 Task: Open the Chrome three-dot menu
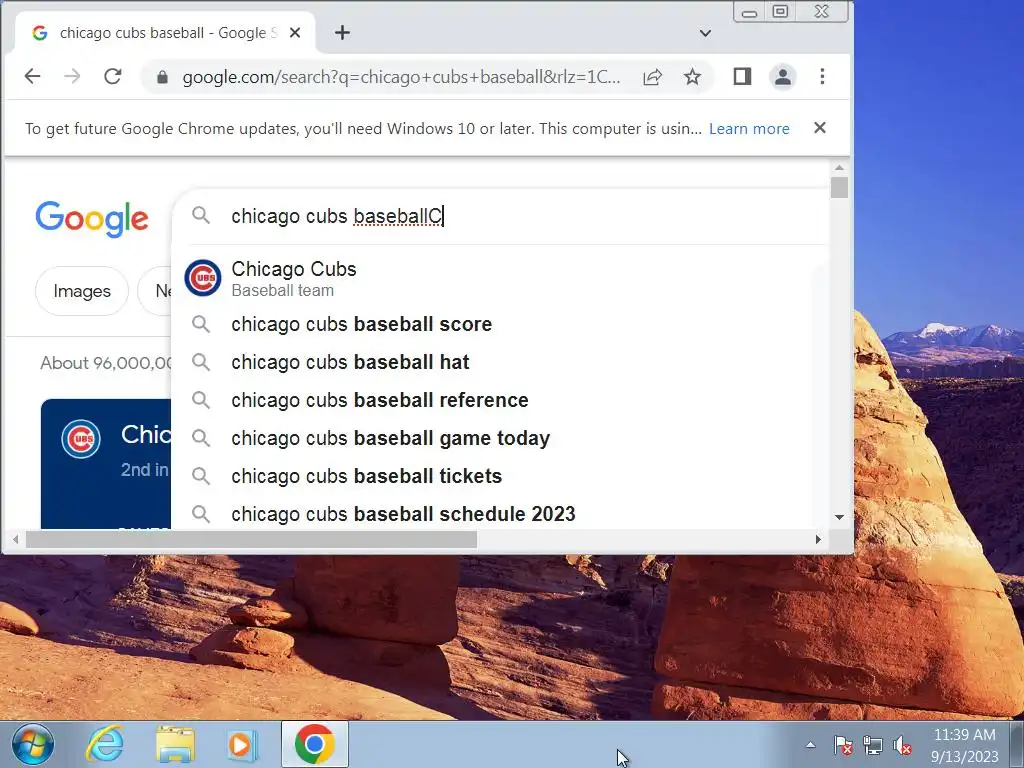click(x=822, y=76)
